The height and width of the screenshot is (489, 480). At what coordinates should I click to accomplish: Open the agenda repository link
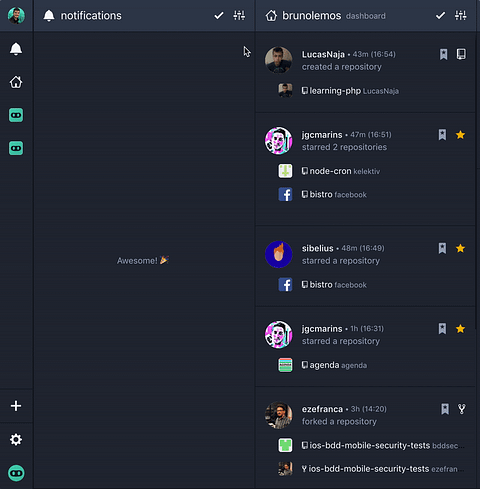324,365
